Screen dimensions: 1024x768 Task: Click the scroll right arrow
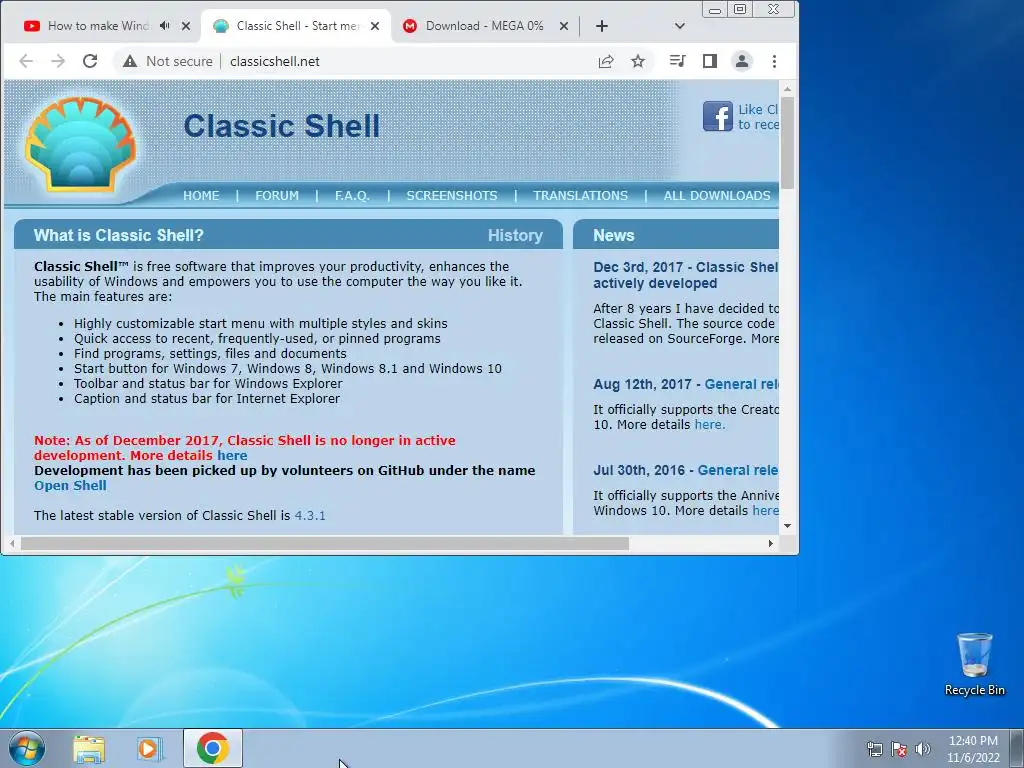pos(771,543)
